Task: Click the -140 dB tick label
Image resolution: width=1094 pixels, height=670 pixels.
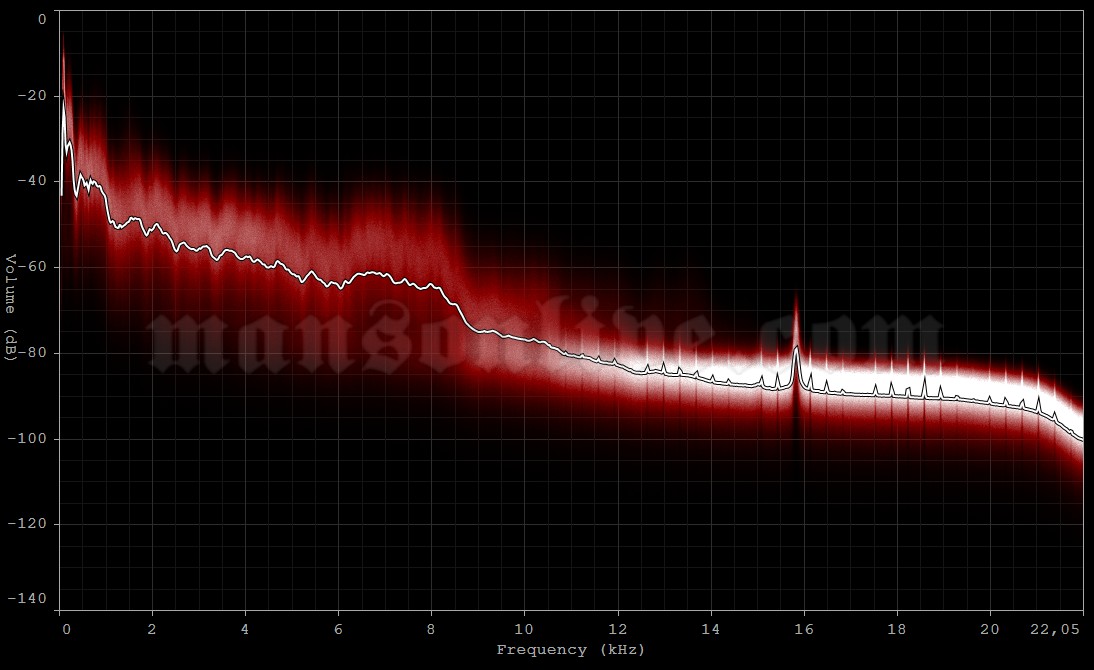Action: pyautogui.click(x=30, y=598)
